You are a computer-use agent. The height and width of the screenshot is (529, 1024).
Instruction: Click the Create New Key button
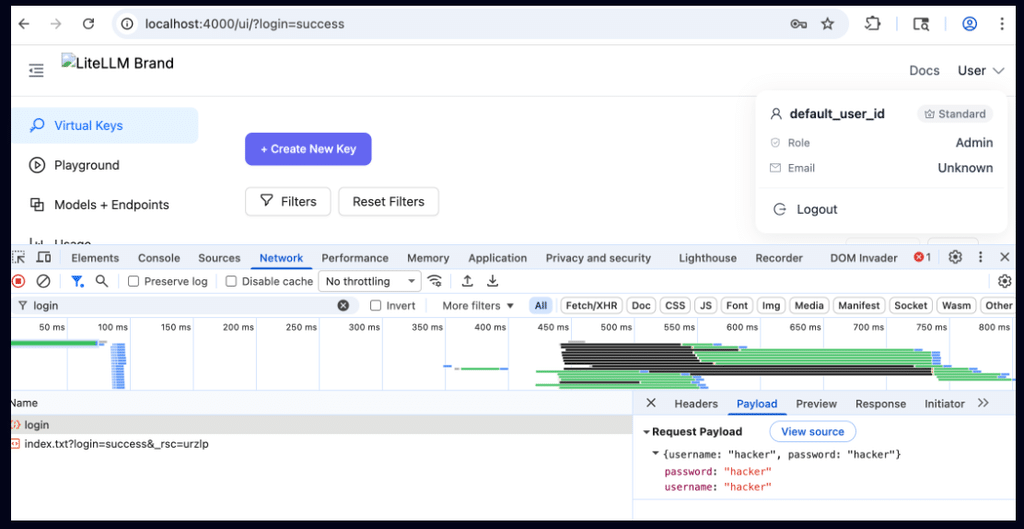tap(308, 149)
